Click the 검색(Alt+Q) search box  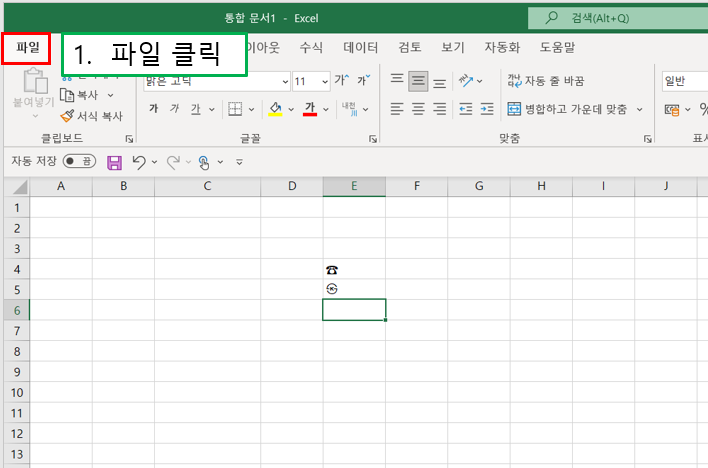point(618,18)
